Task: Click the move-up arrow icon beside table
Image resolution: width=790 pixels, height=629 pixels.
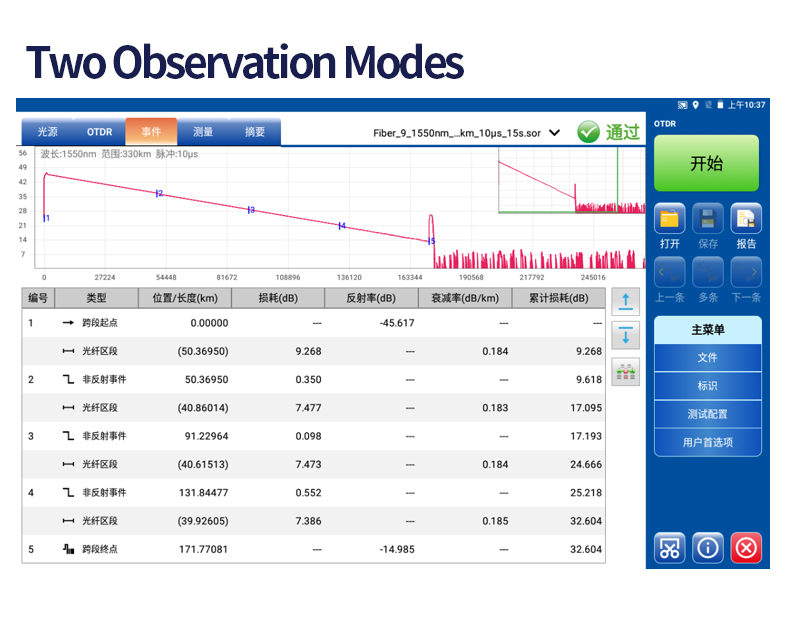Action: tap(626, 302)
